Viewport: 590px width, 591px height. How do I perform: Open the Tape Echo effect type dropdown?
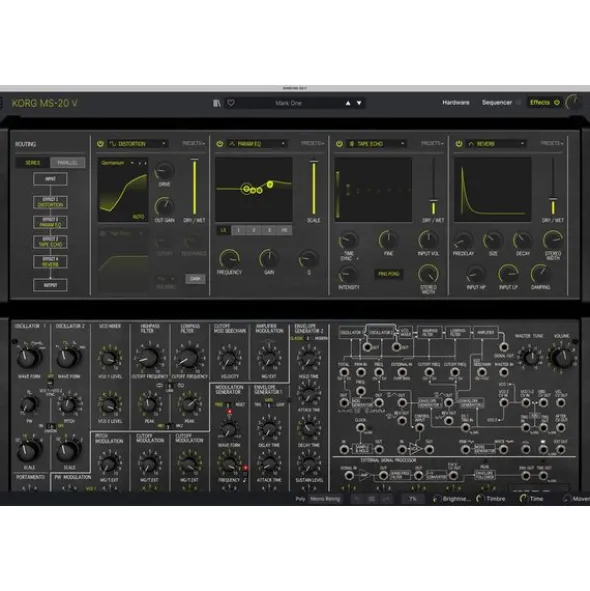(x=377, y=144)
